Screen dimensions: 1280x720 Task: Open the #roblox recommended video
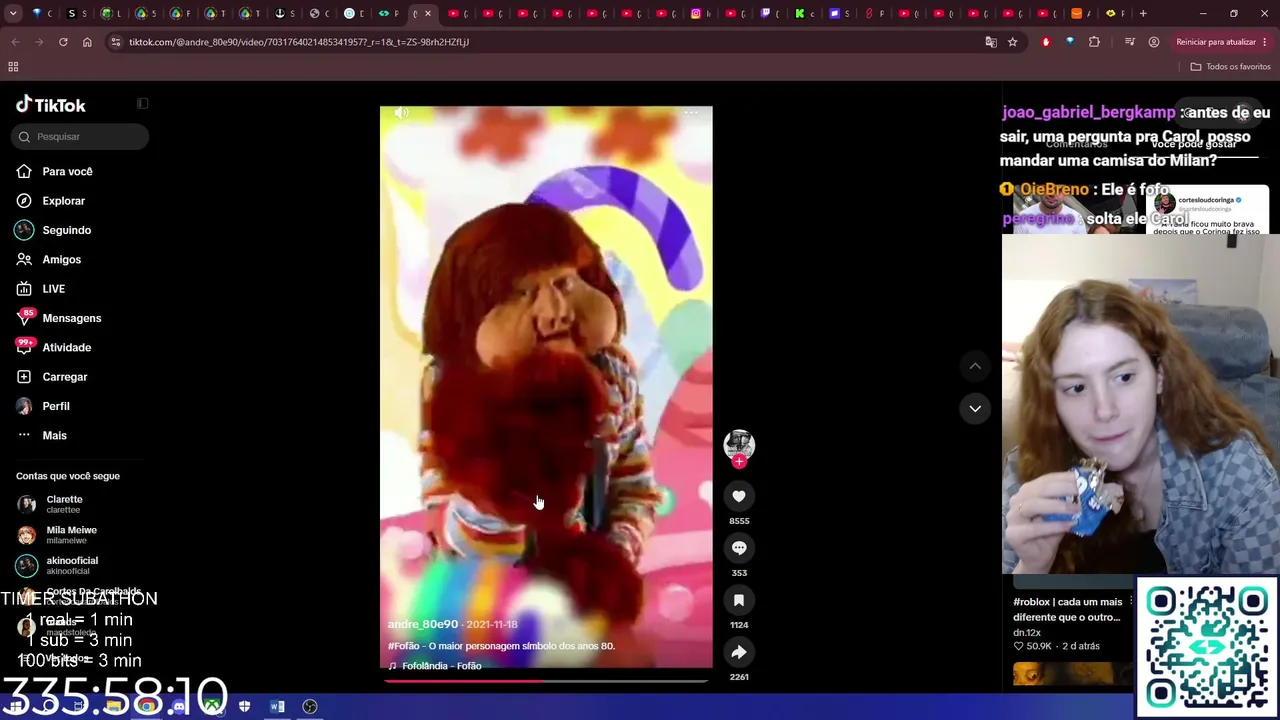pyautogui.click(x=1068, y=609)
